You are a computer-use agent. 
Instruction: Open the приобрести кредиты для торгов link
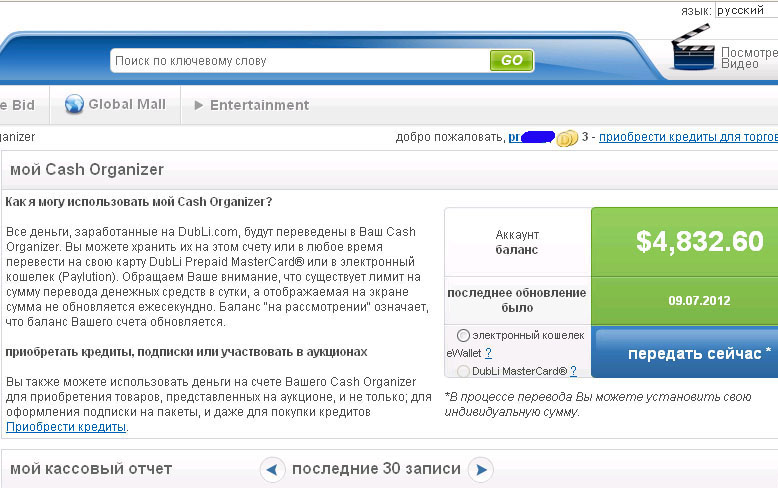pos(688,137)
